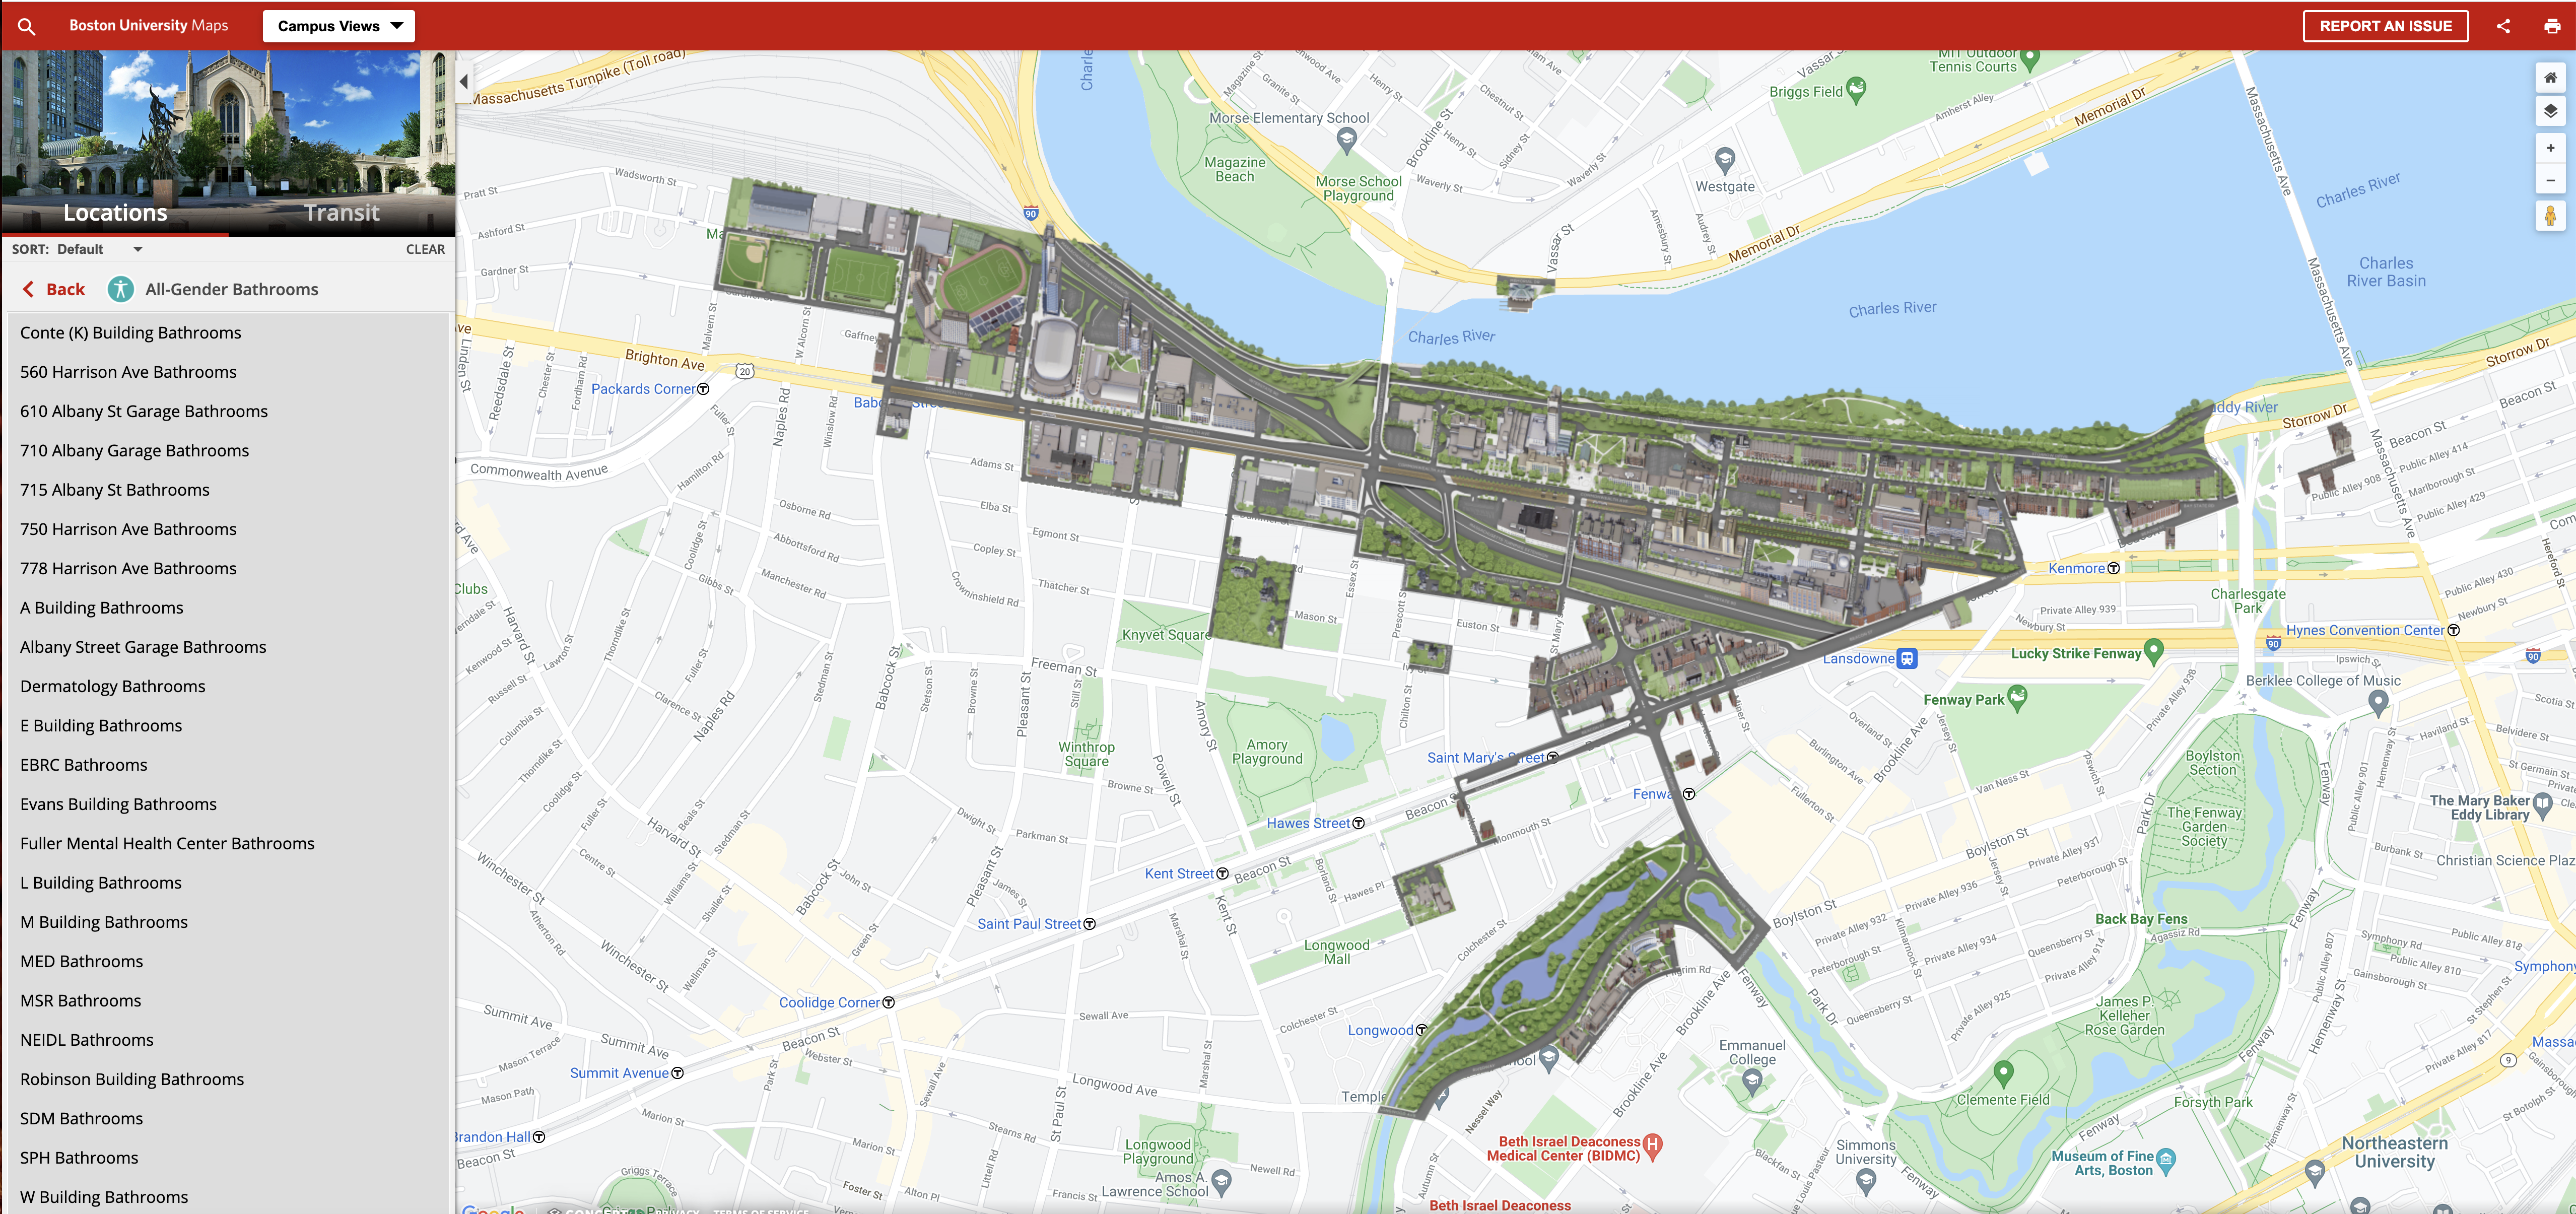Select SPH Bathrooms
Image resolution: width=2576 pixels, height=1214 pixels.
(228, 1158)
